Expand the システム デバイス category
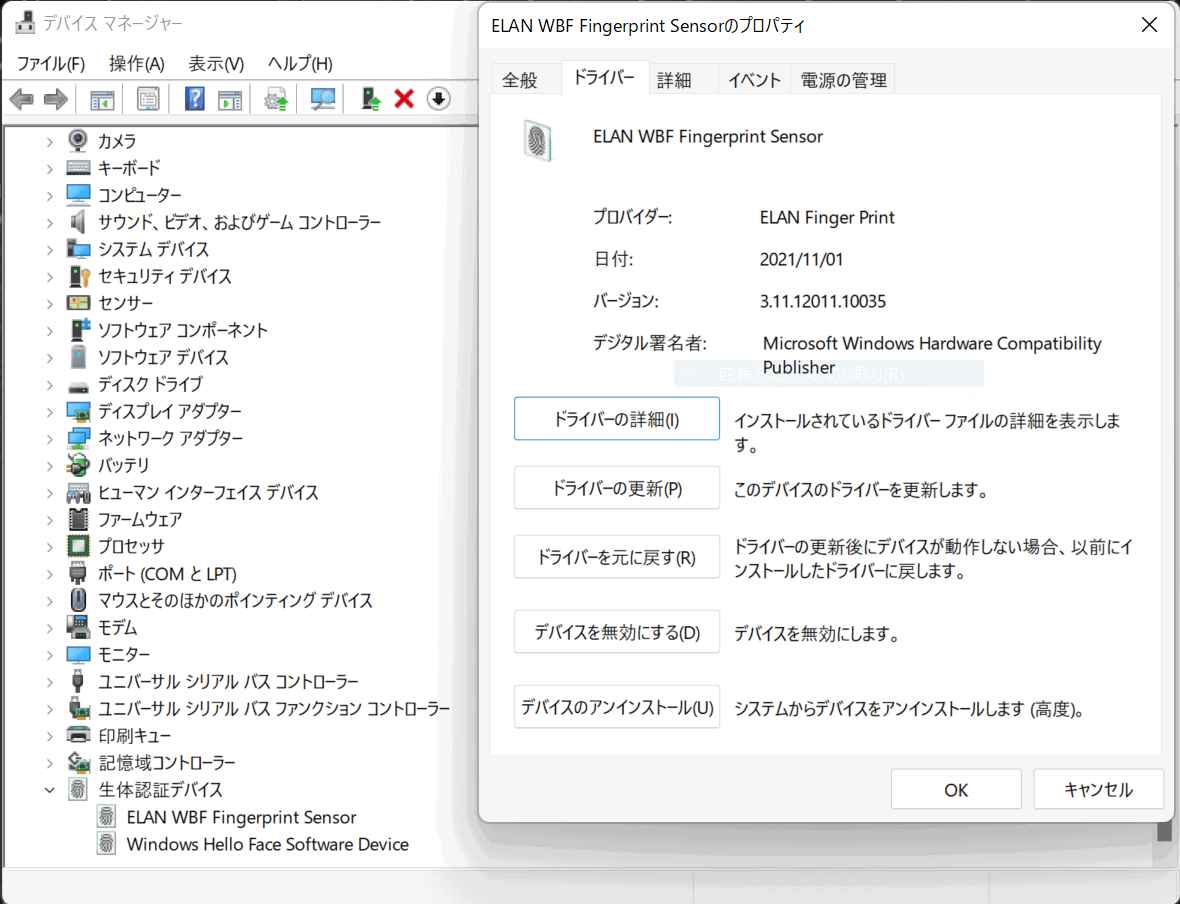This screenshot has height=904, width=1180. point(50,249)
